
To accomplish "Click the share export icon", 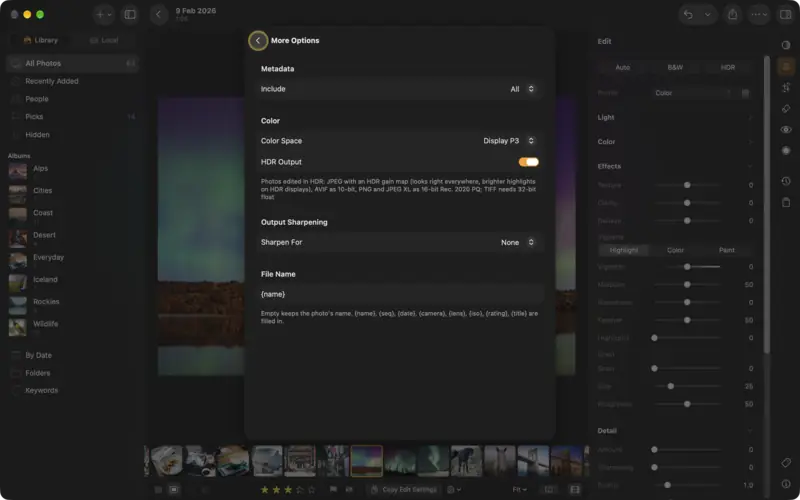I will coord(733,14).
